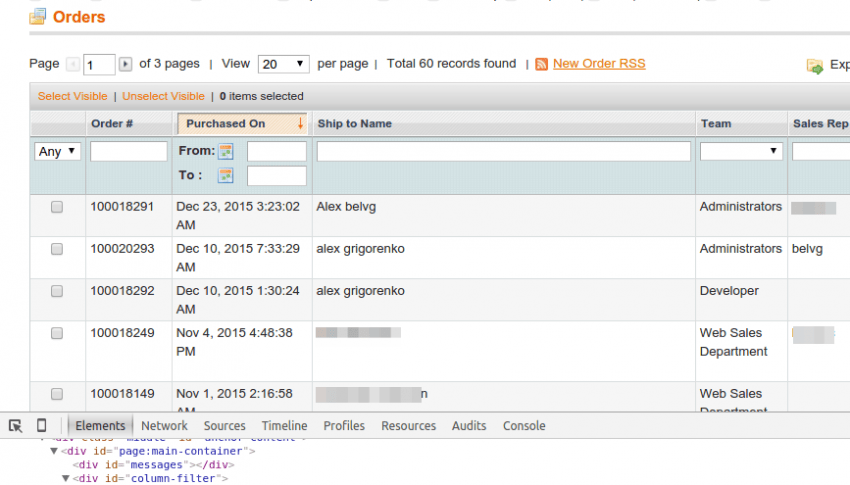Screen dimensions: 850x485
Task: Check the box for order 100018149
Action: click(57, 394)
